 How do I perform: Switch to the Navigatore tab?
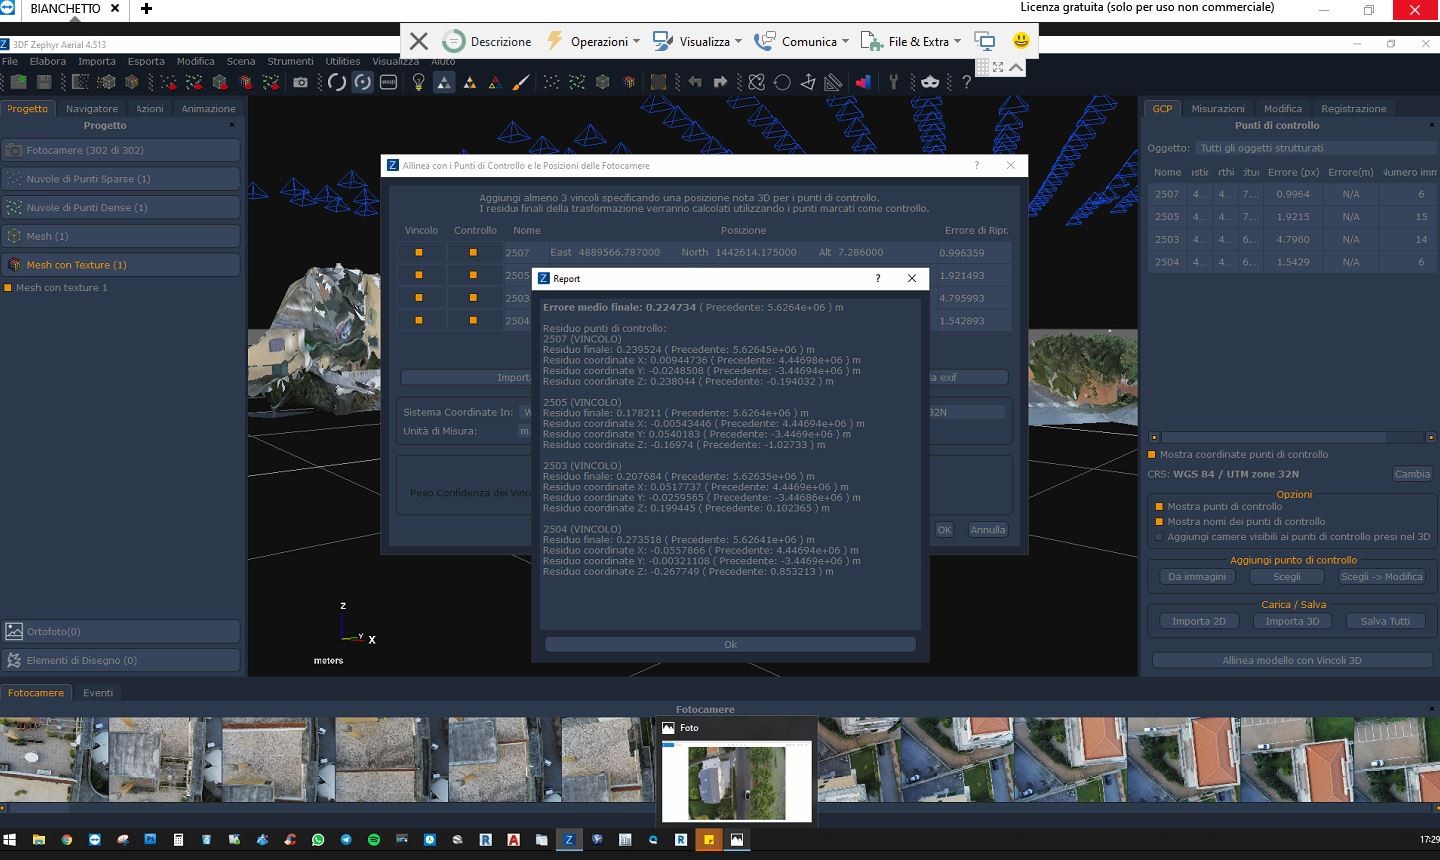coord(92,109)
